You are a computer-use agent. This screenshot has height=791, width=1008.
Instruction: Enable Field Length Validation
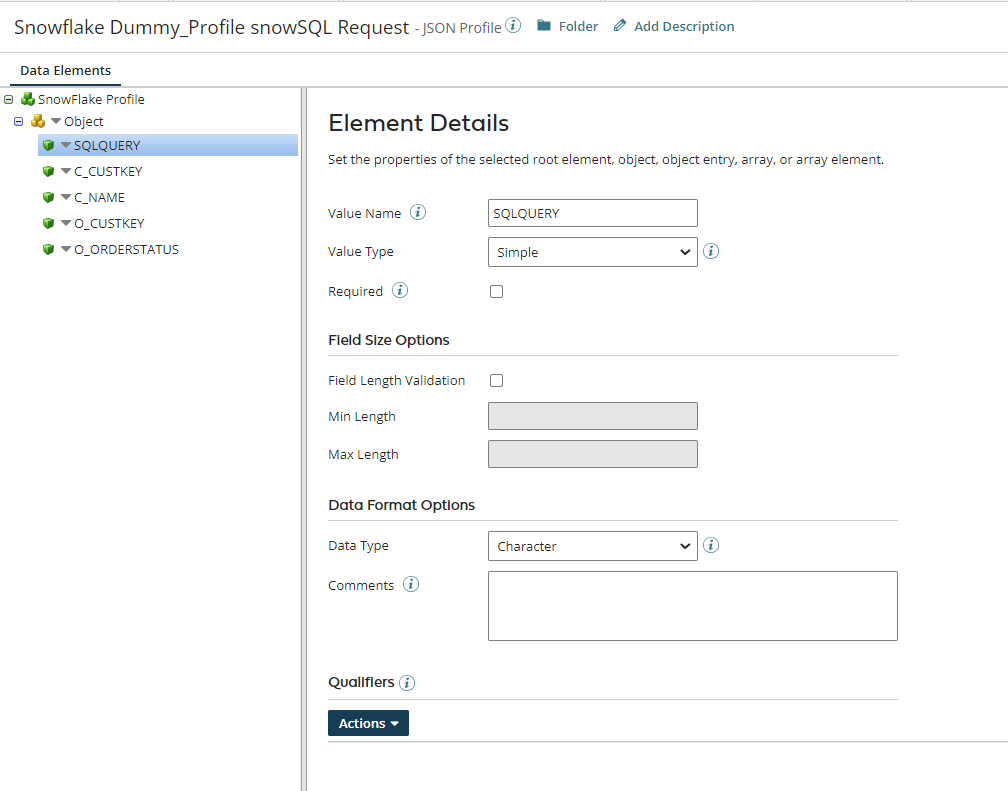tap(496, 380)
